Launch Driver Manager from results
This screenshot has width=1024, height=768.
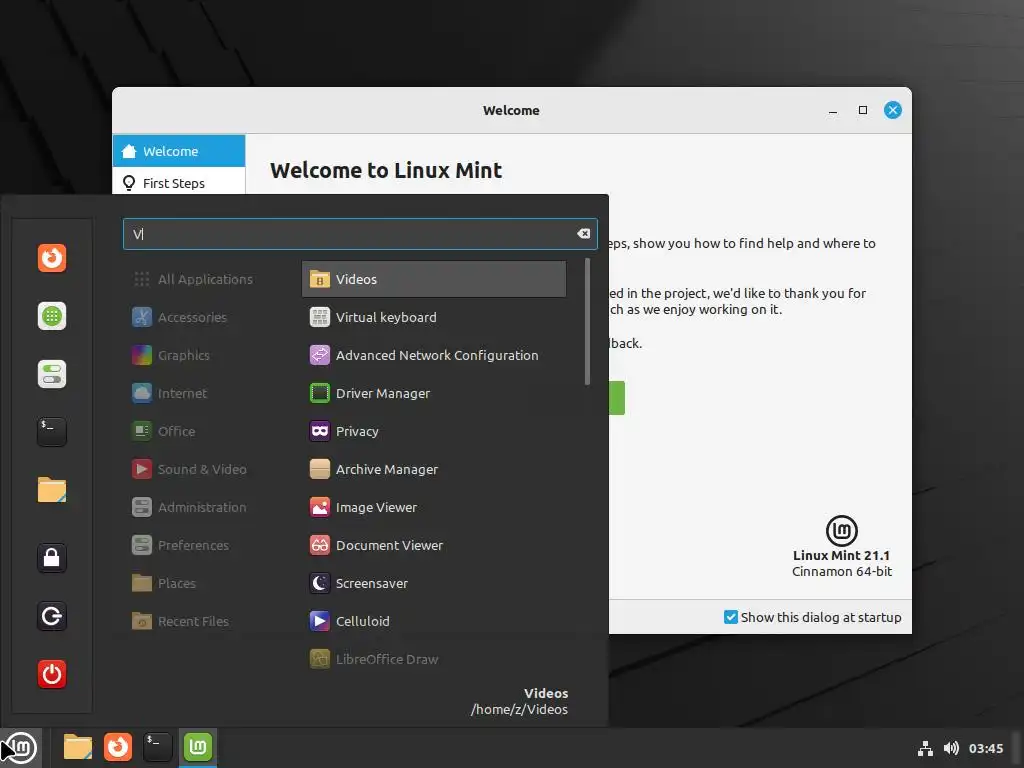point(434,393)
